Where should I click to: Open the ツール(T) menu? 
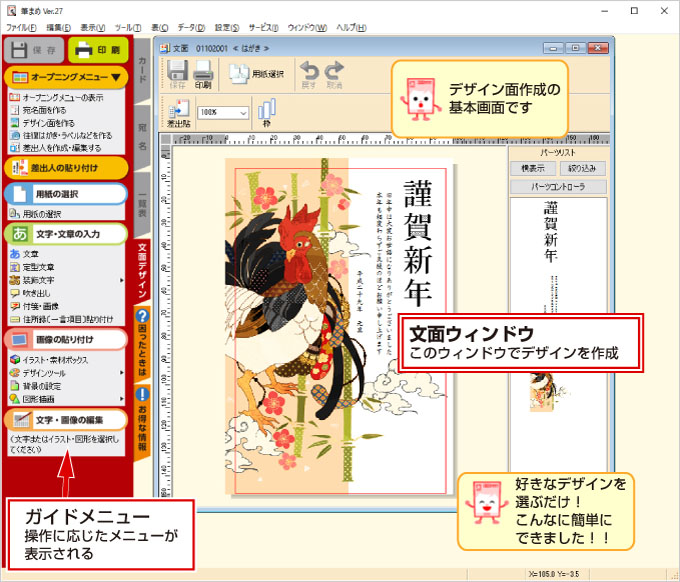pyautogui.click(x=128, y=28)
